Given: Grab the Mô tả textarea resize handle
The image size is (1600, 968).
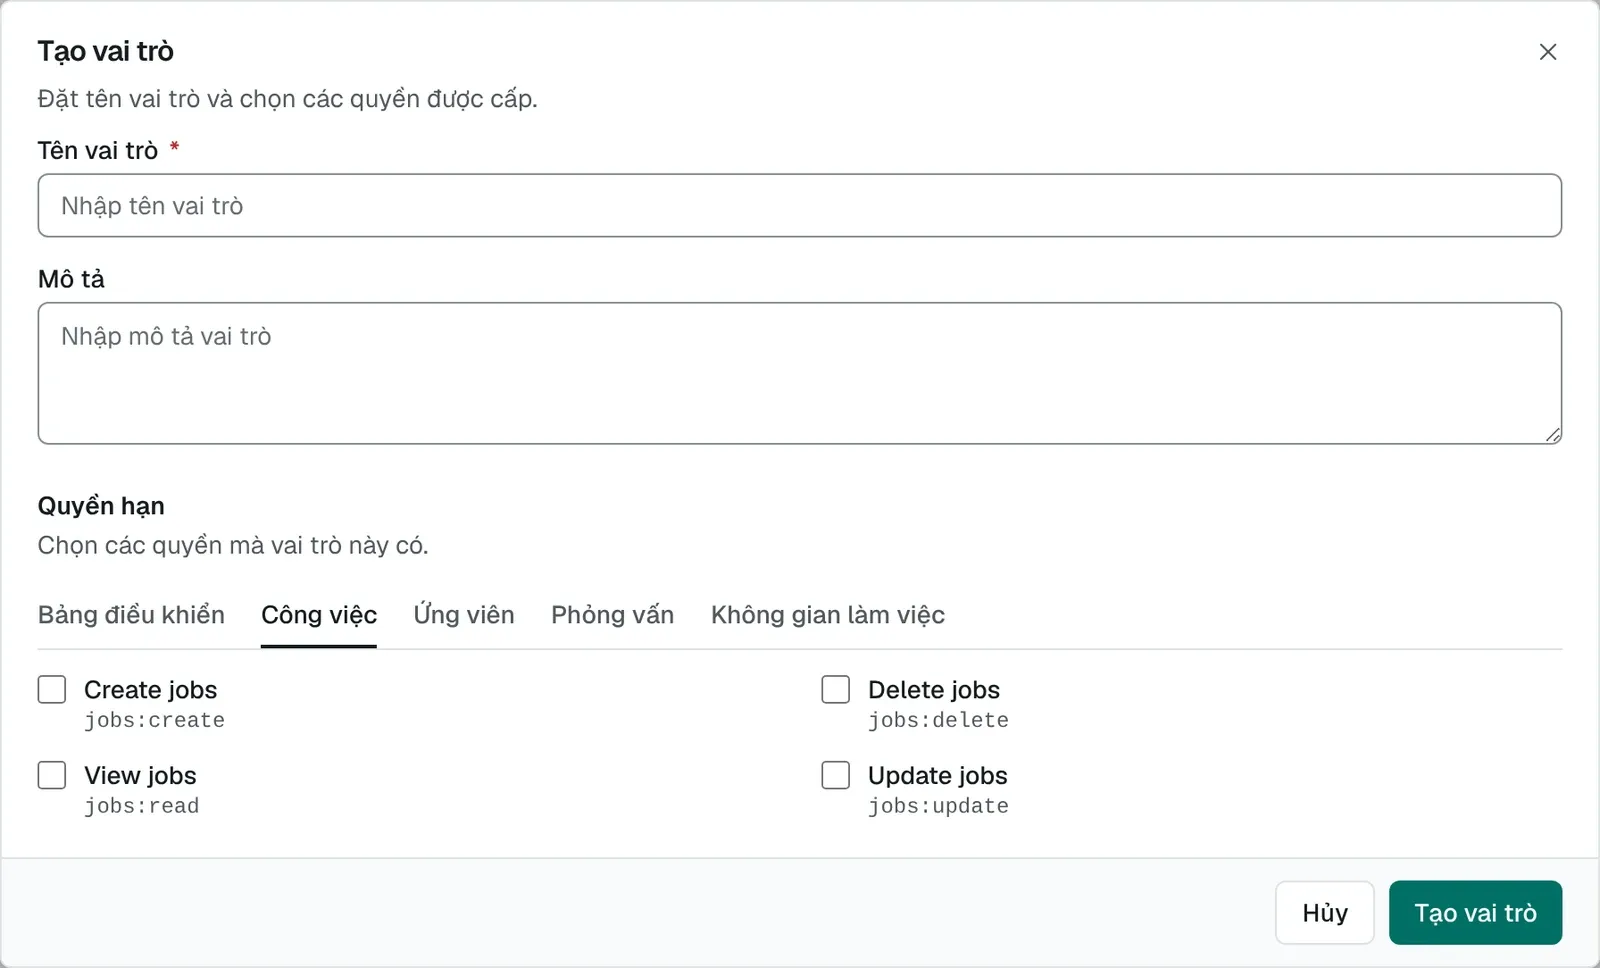Looking at the screenshot, I should 1553,435.
